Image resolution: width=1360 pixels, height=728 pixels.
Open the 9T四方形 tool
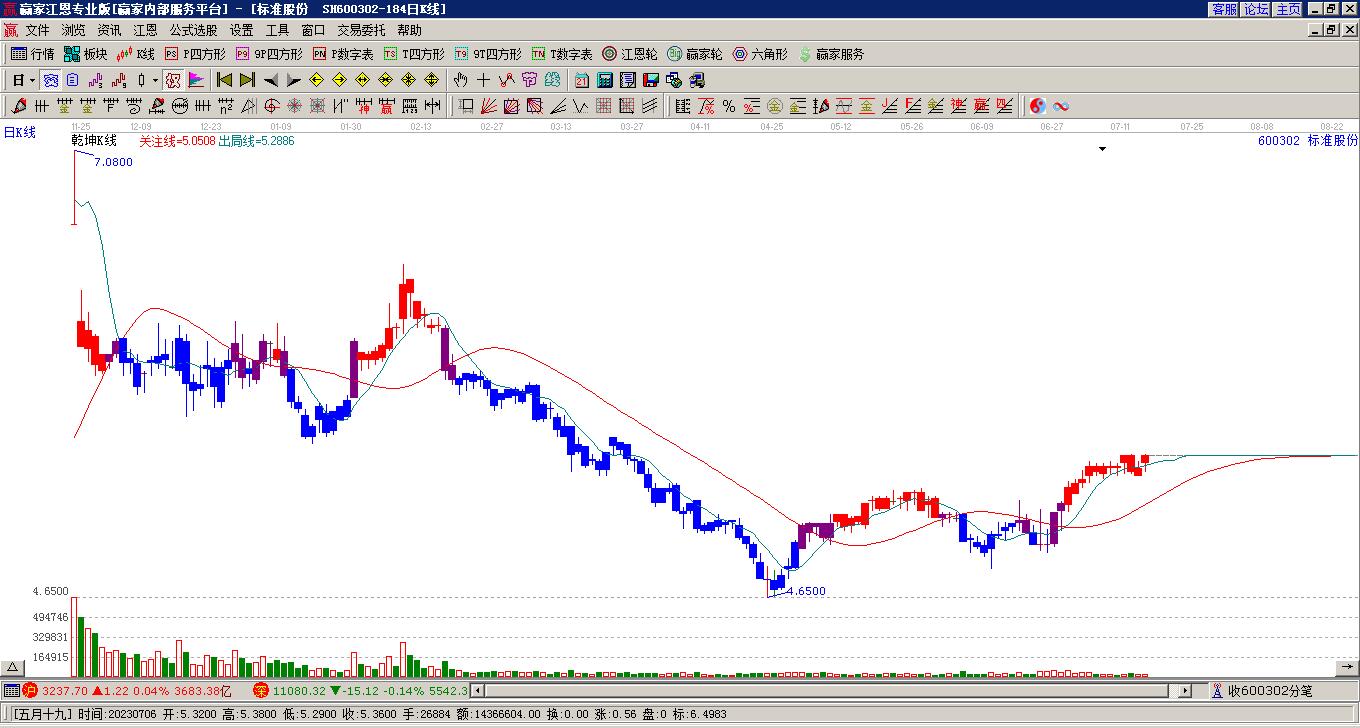point(488,54)
